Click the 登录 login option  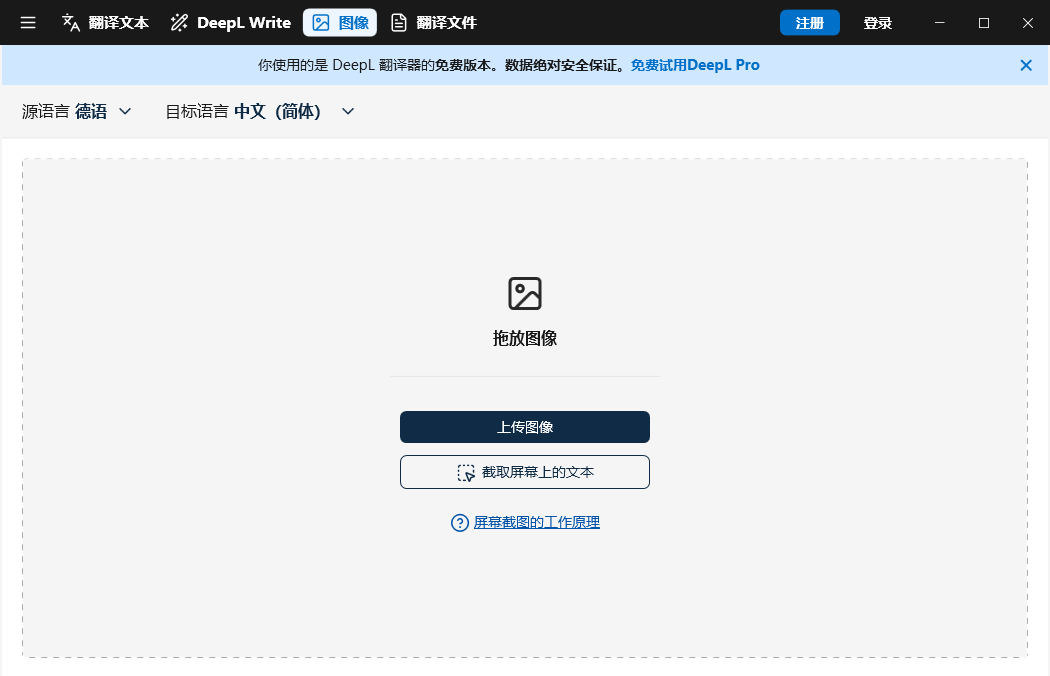click(x=877, y=22)
